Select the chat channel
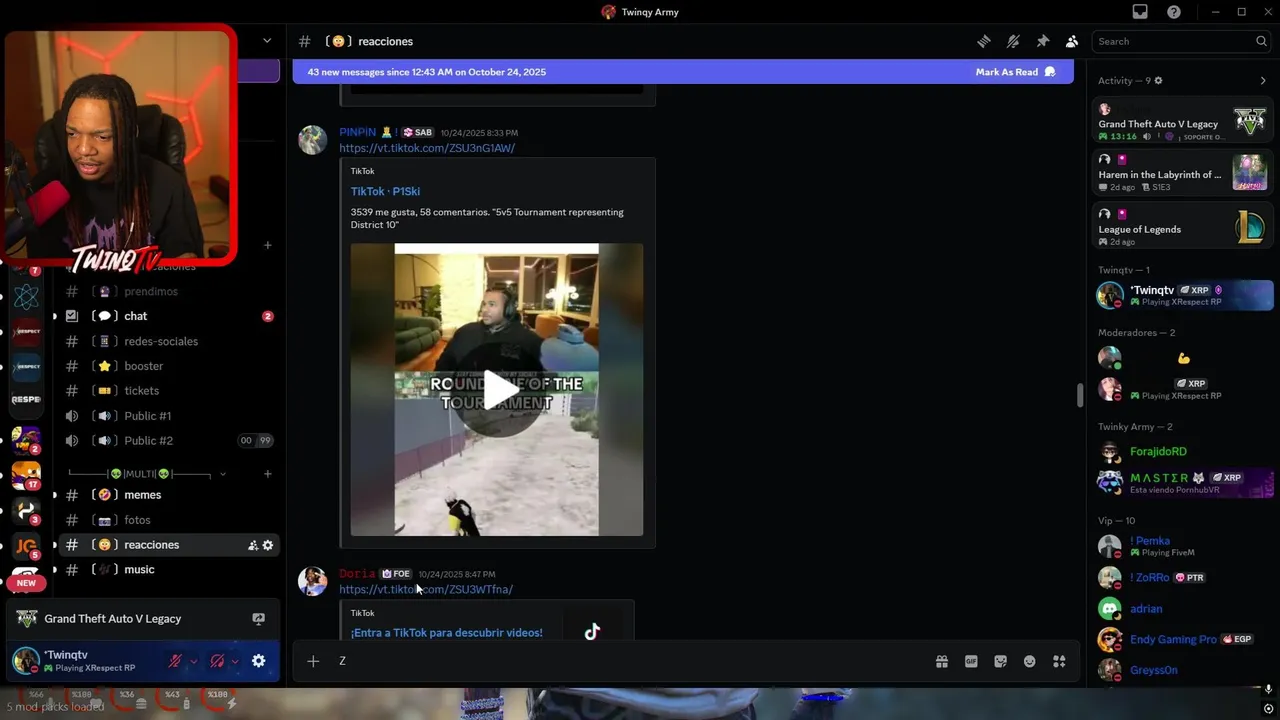This screenshot has width=1280, height=720. pyautogui.click(x=166, y=316)
